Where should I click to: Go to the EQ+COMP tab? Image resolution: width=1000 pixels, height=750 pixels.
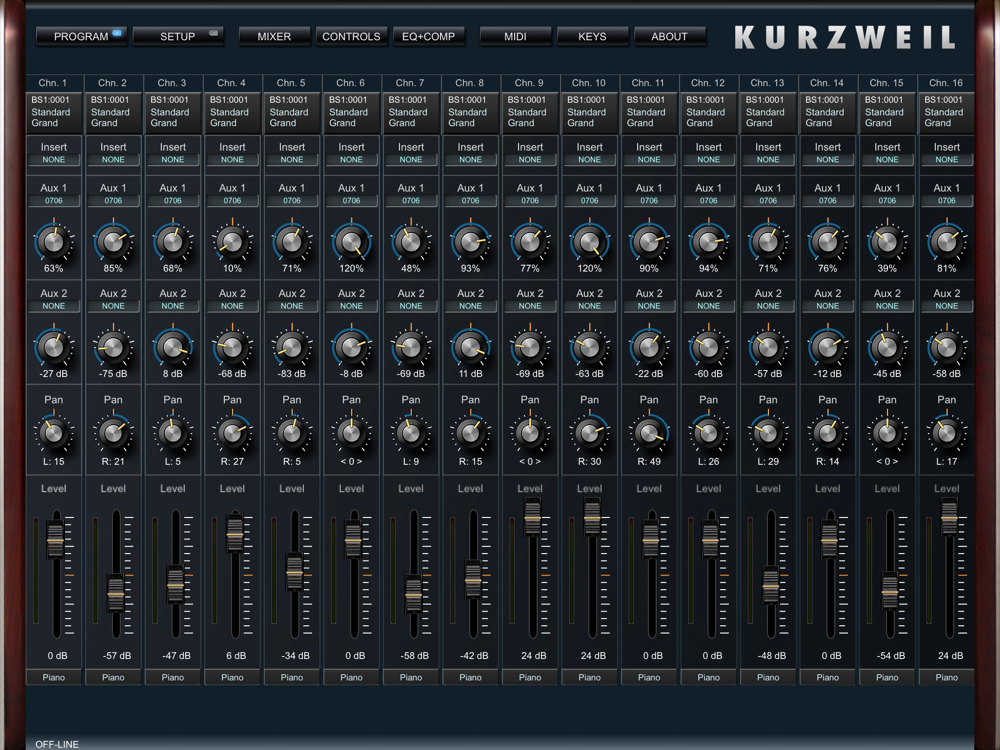click(429, 36)
